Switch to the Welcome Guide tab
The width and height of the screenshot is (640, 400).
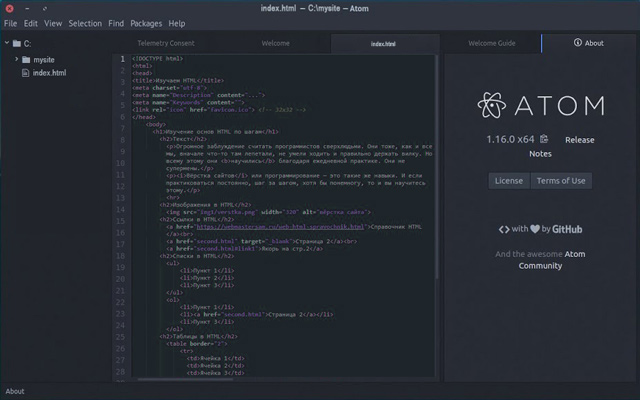point(491,43)
